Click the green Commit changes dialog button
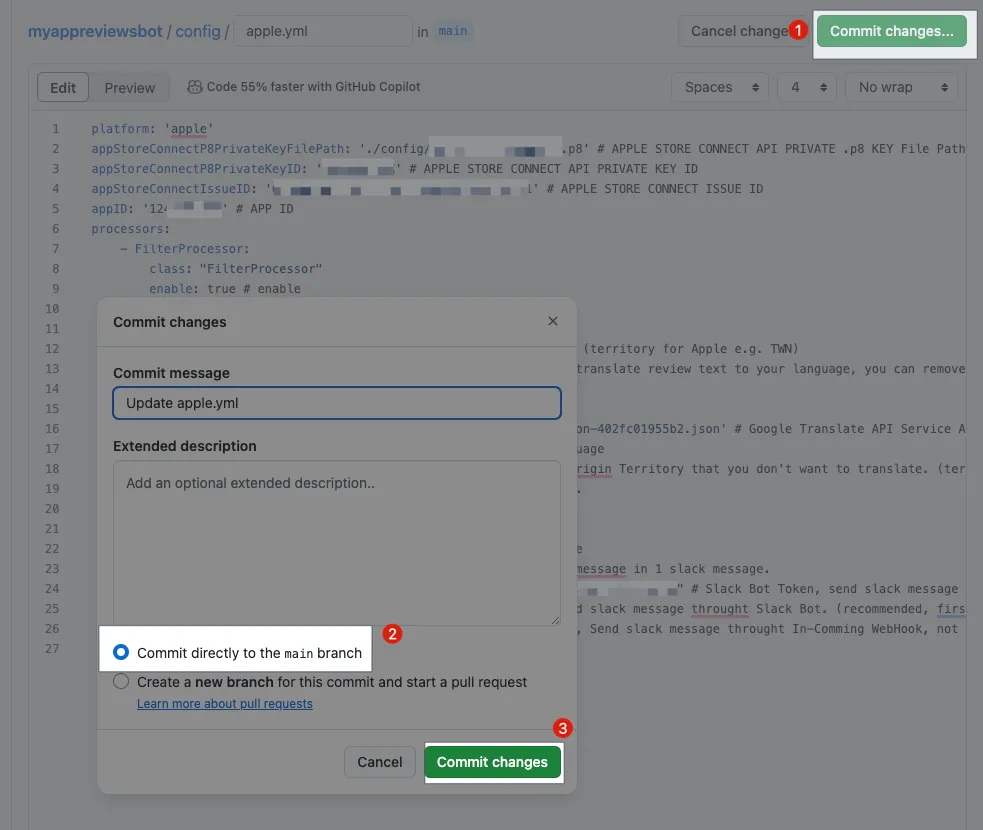The image size is (983, 830). pyautogui.click(x=492, y=762)
